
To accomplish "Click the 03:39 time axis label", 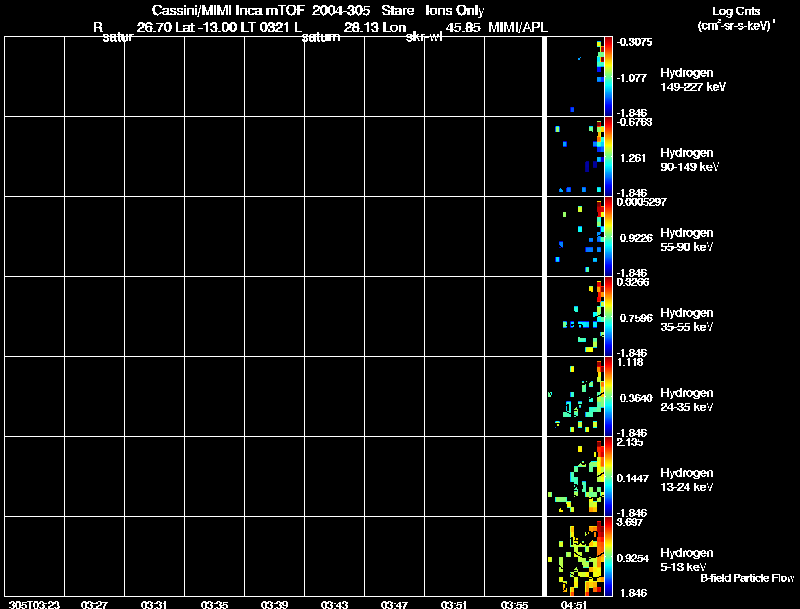I will click(x=274, y=605).
